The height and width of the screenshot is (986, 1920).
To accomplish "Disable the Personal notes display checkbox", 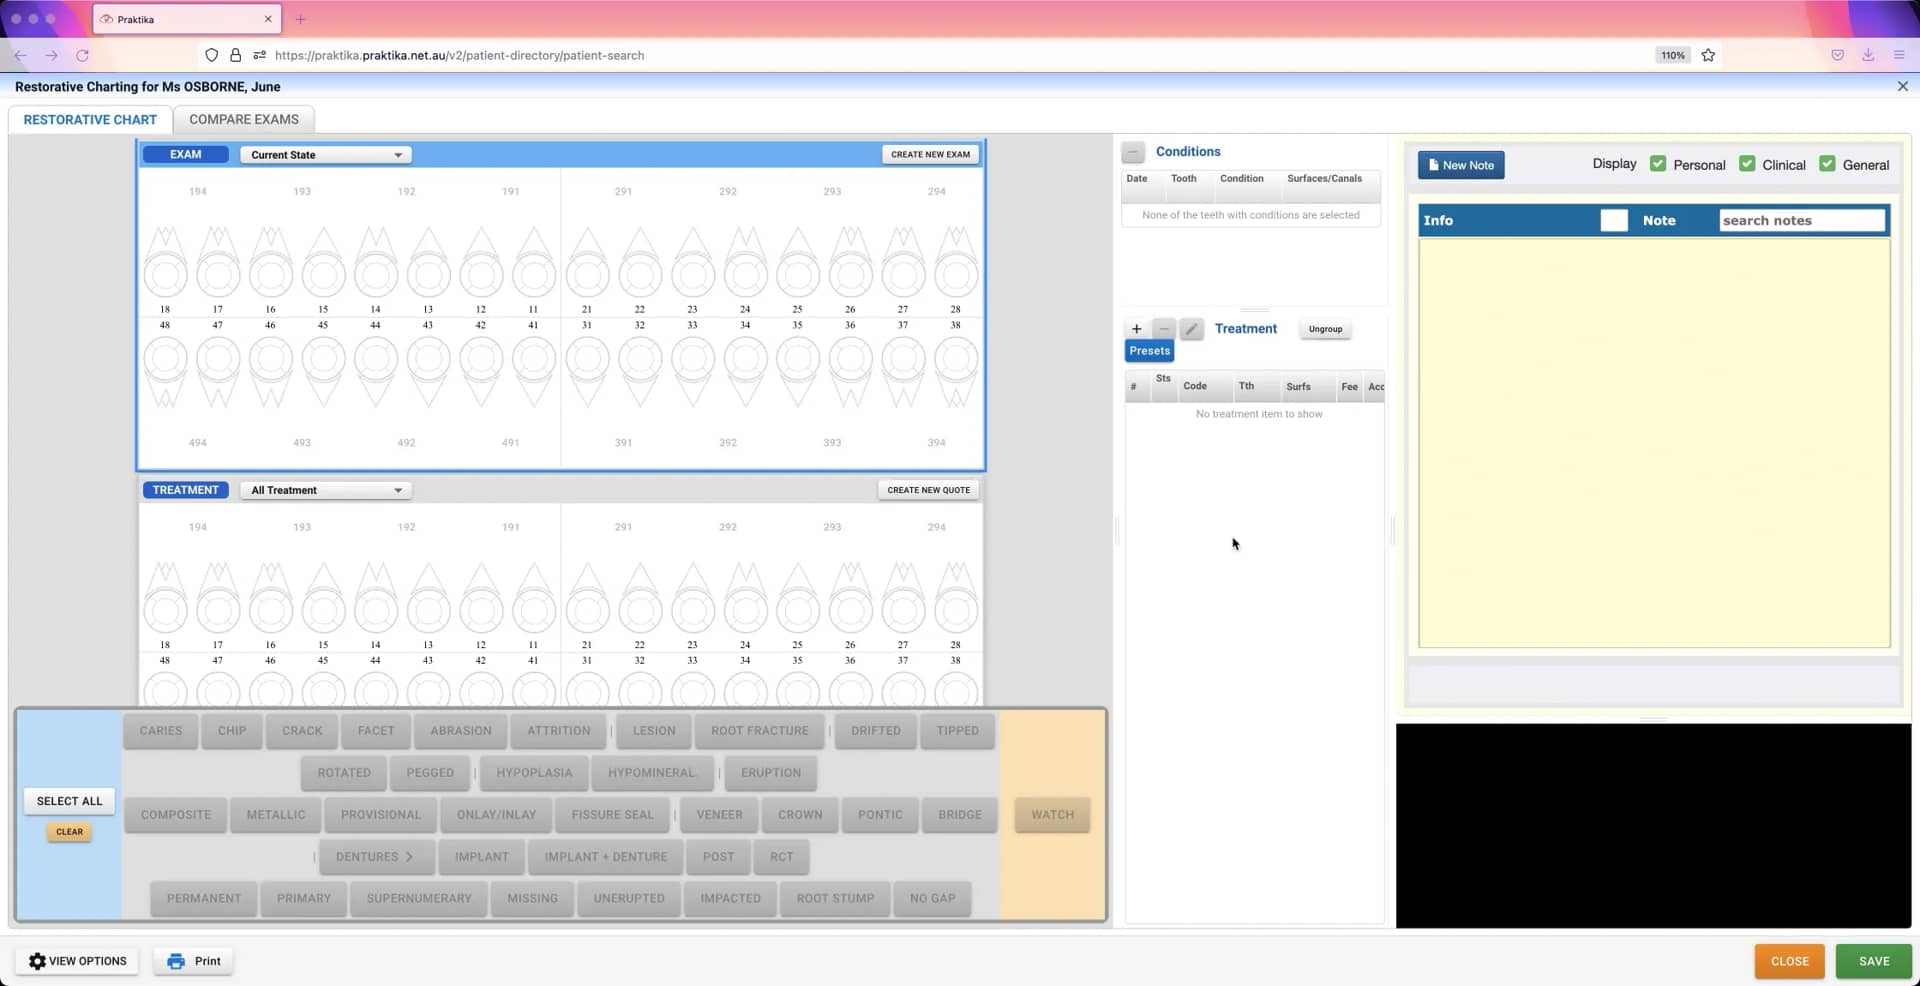I will coord(1658,163).
